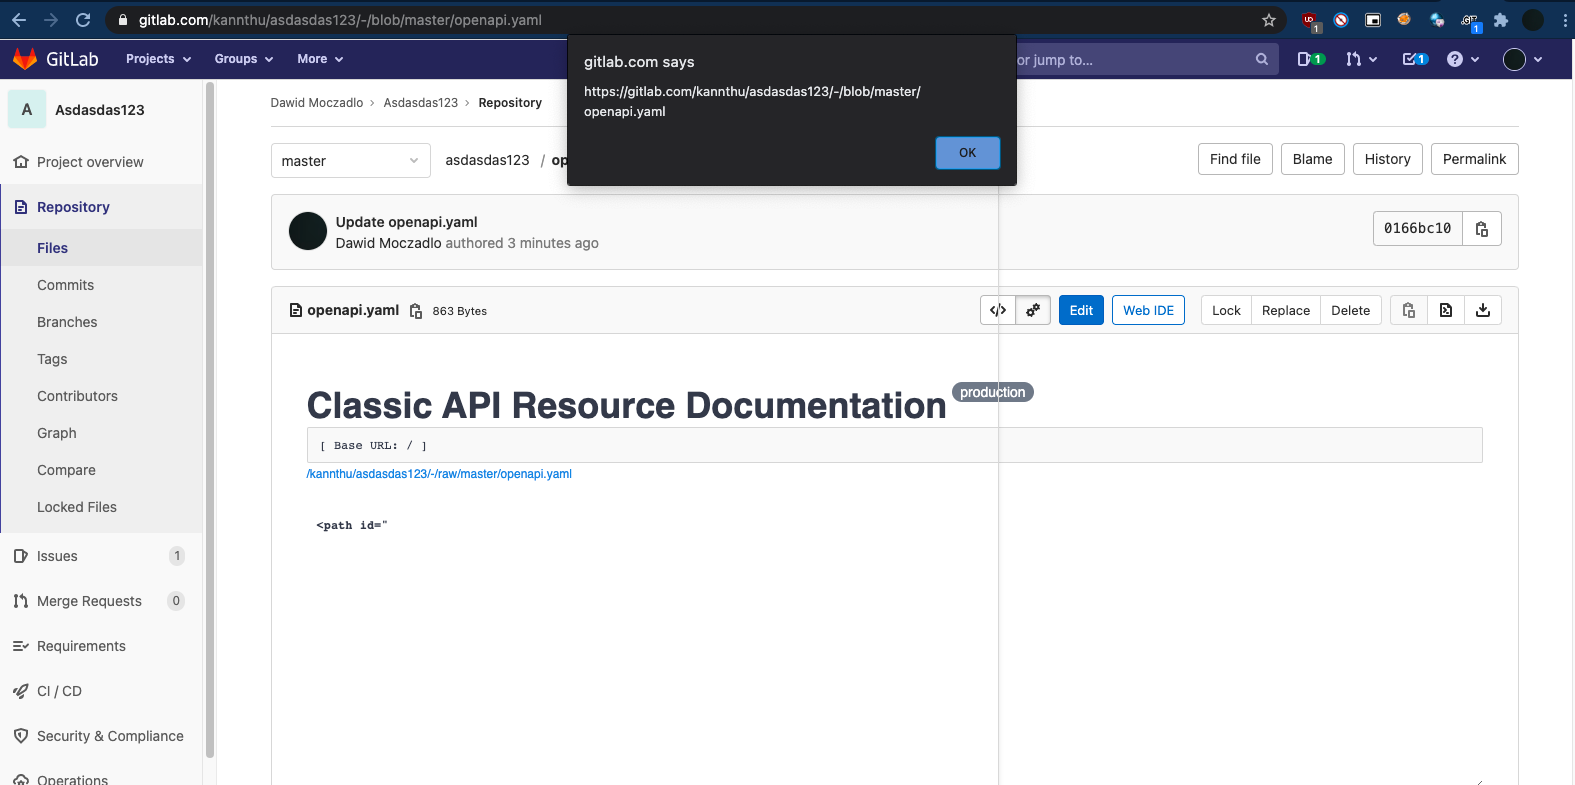Open raw file view icon
The width and height of the screenshot is (1575, 785).
pos(1446,310)
